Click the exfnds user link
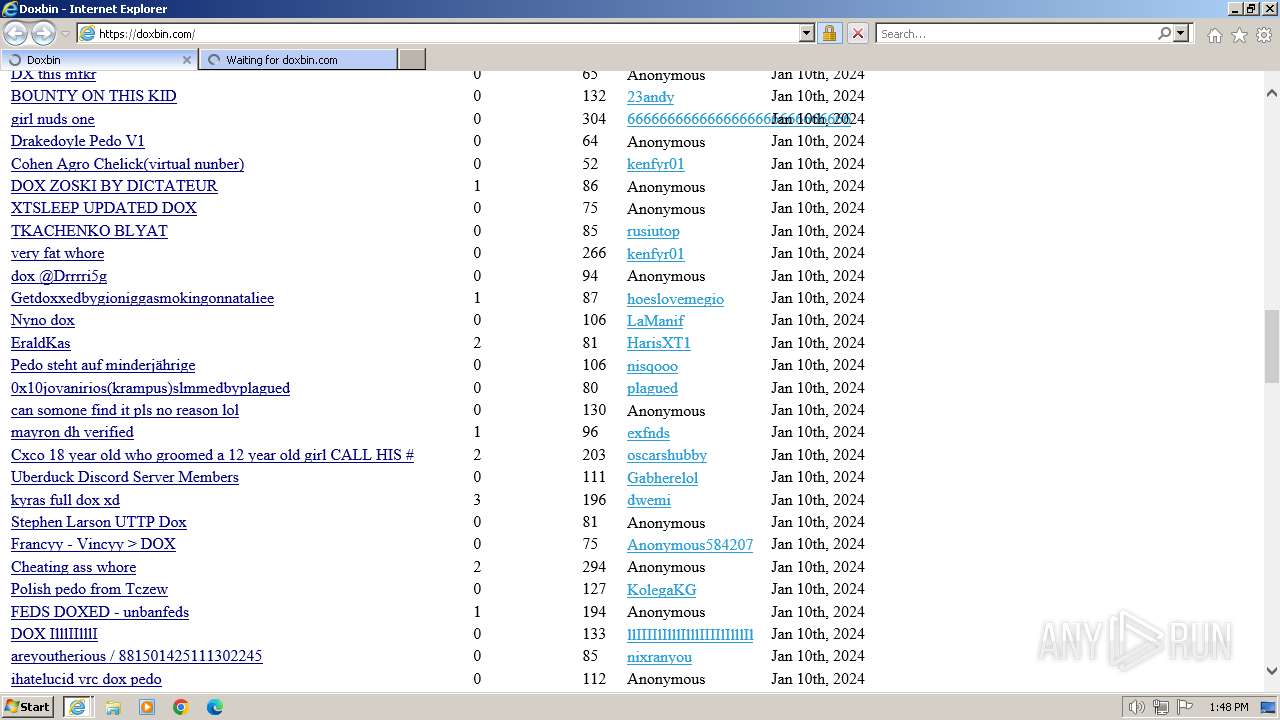This screenshot has height=720, width=1280. [x=648, y=433]
